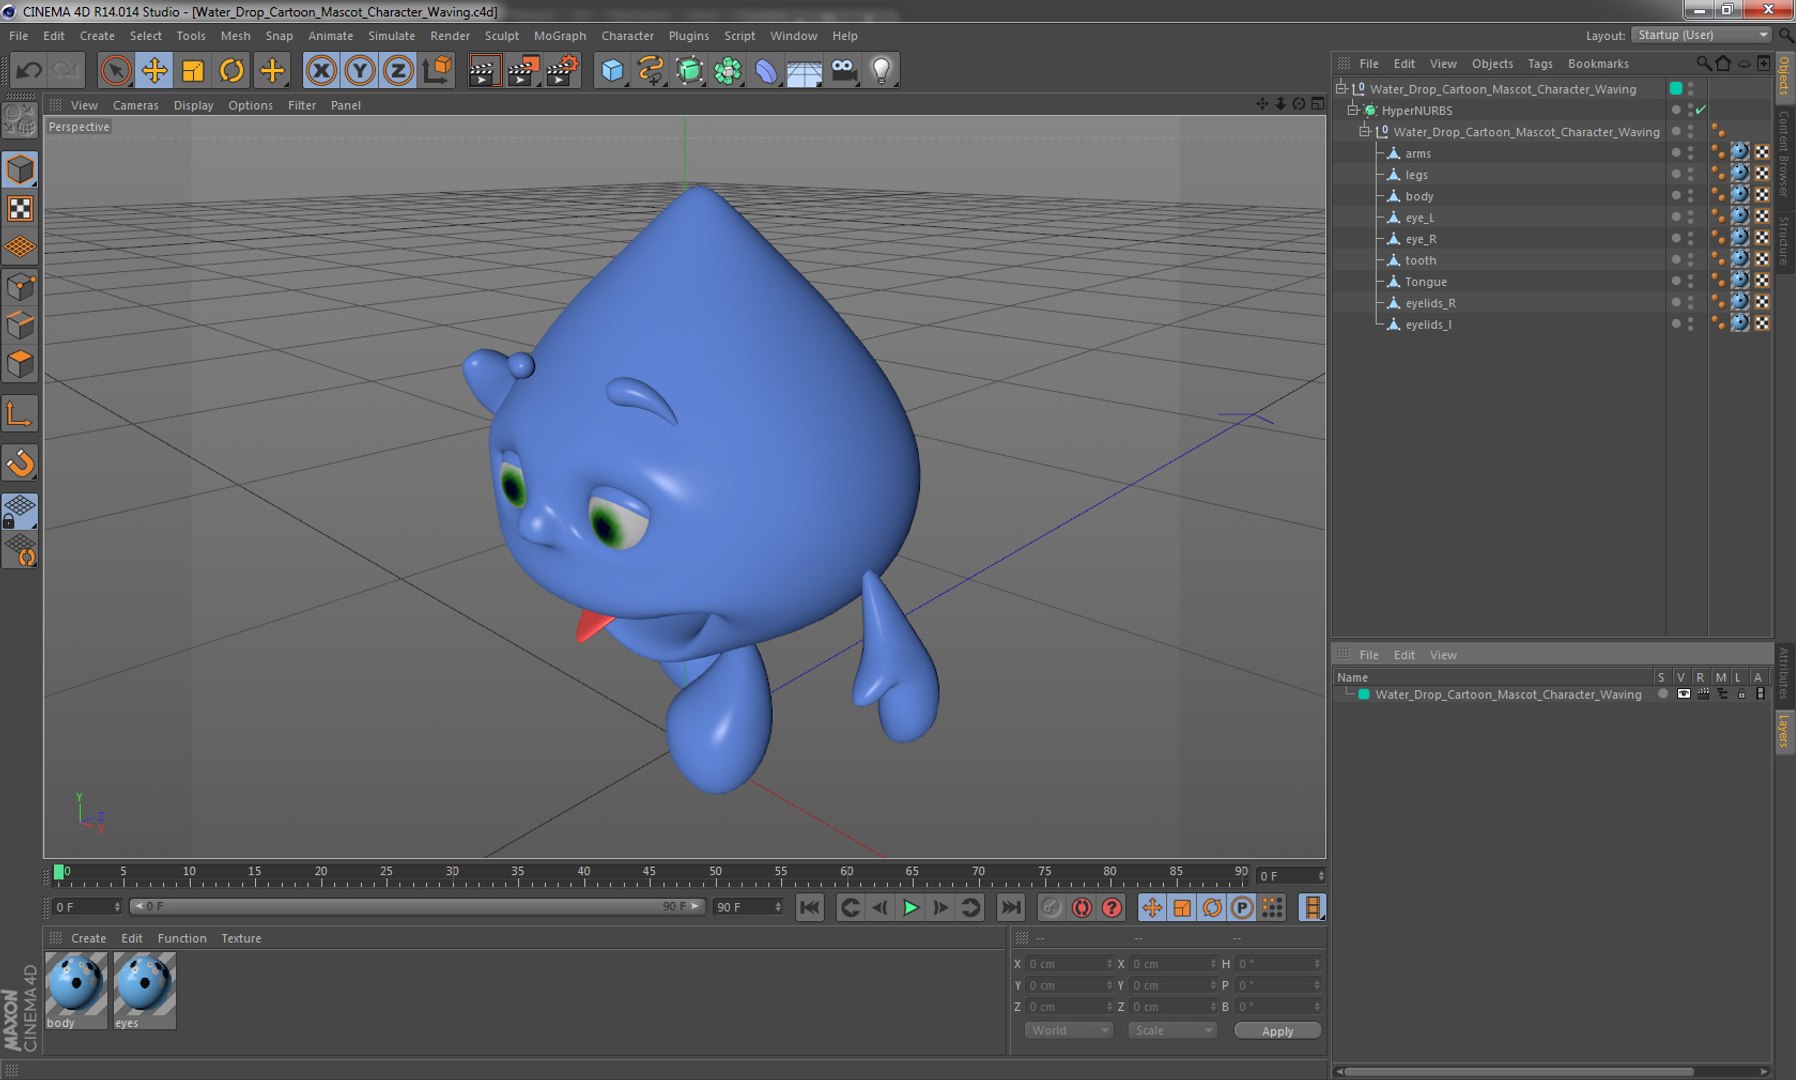Collapse the HyperNURBS tree node

pos(1352,110)
